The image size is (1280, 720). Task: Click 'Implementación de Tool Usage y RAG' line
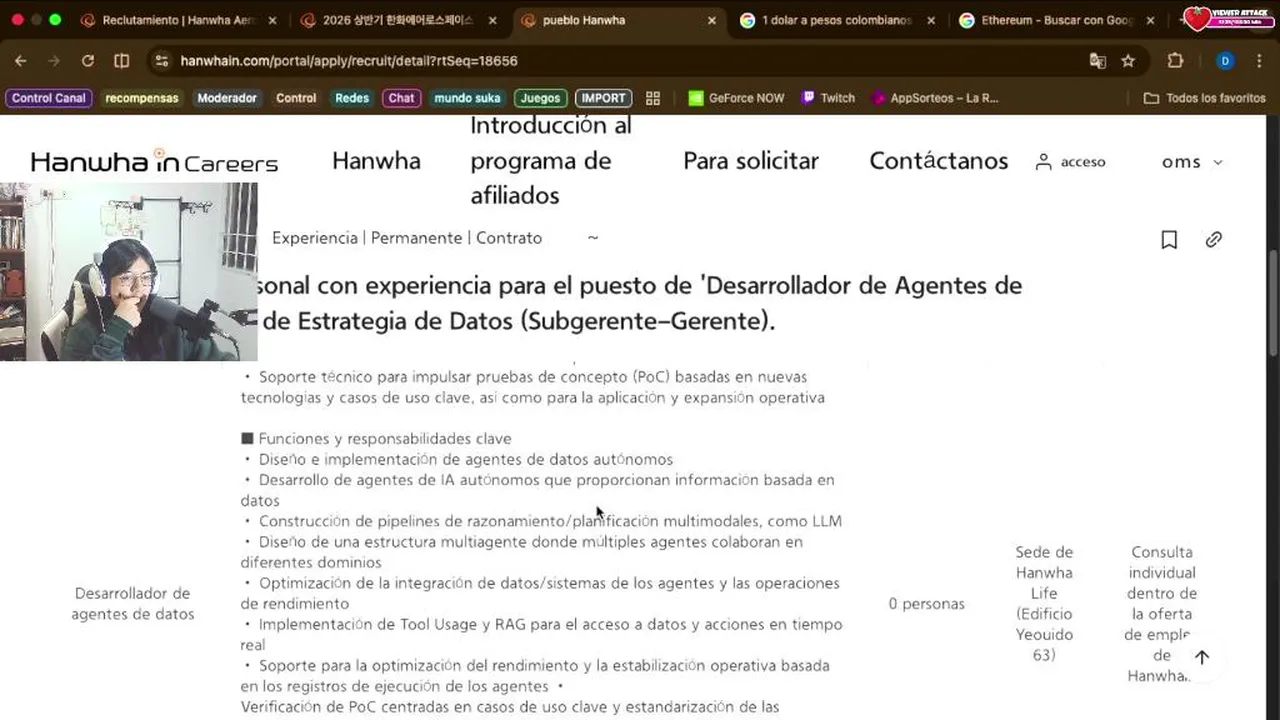point(541,634)
